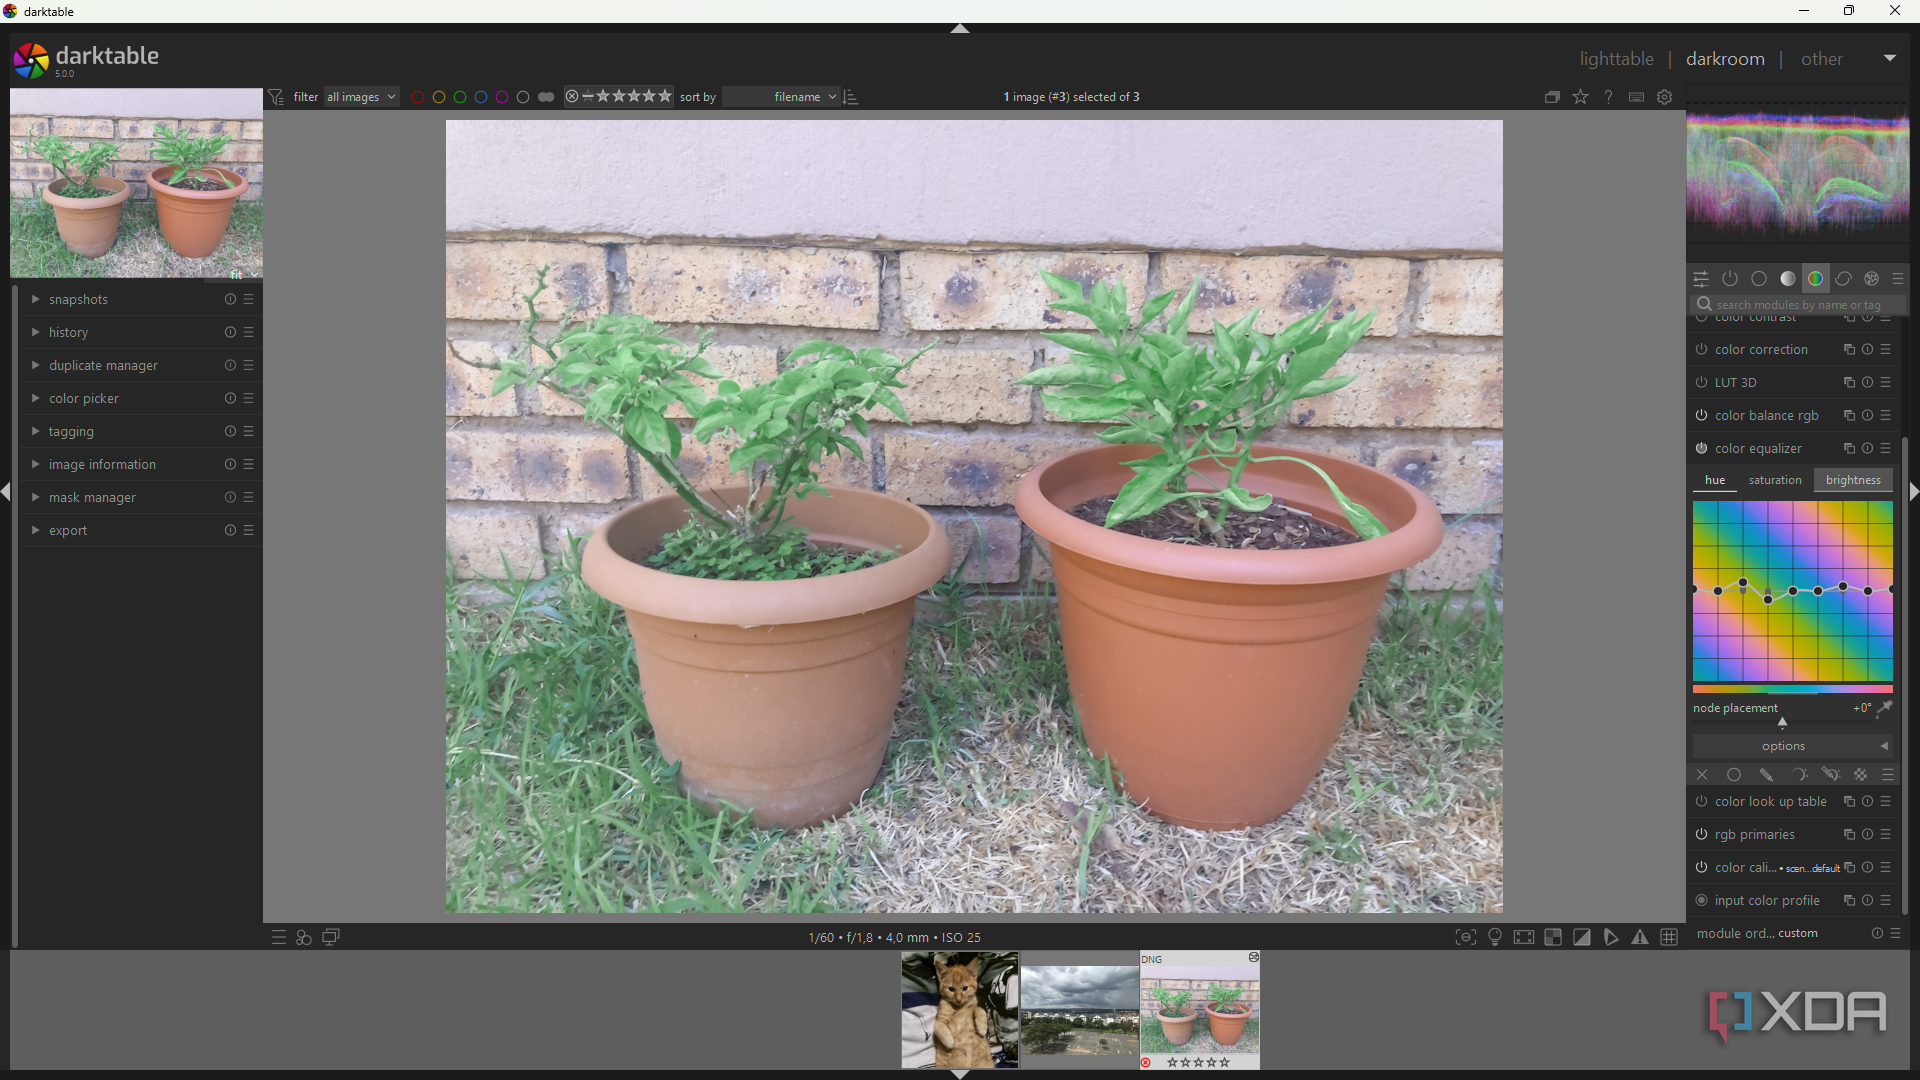
Task: Switch to lighttable view
Action: coord(1616,59)
